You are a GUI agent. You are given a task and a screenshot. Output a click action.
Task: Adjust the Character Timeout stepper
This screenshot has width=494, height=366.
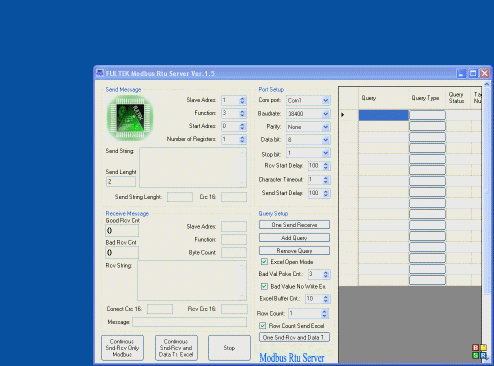tap(326, 180)
